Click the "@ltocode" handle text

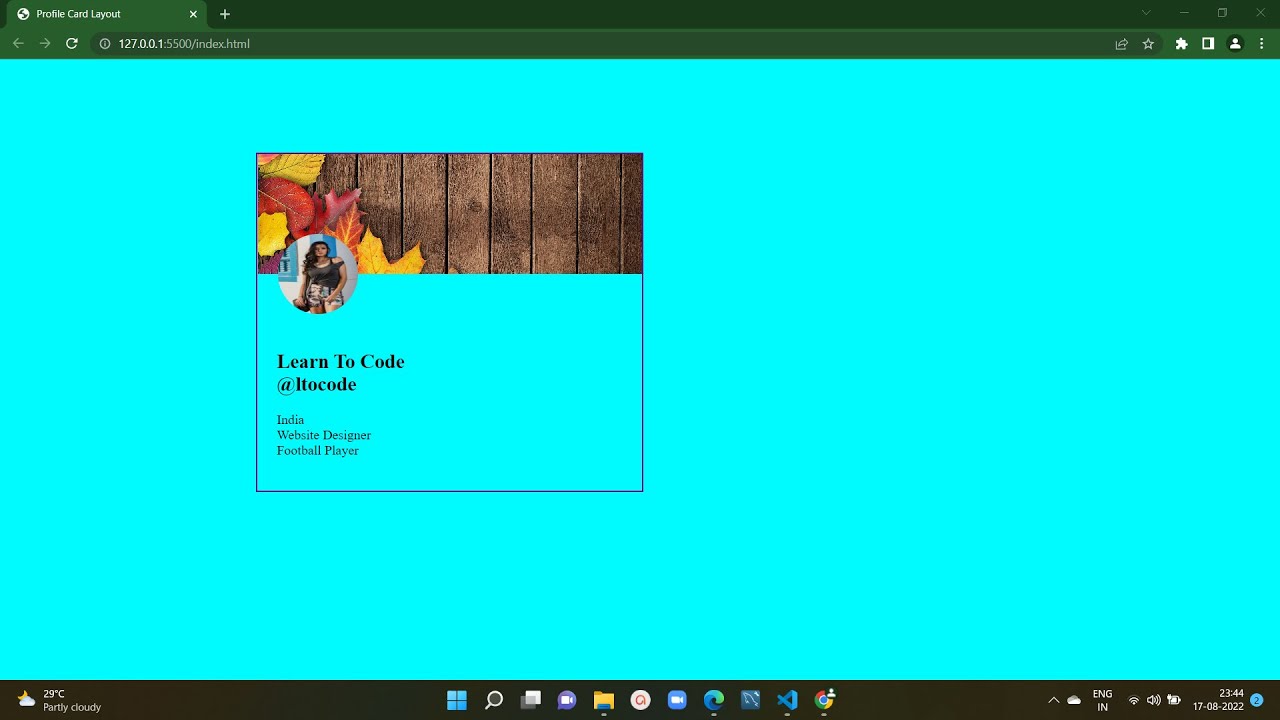pyautogui.click(x=317, y=385)
